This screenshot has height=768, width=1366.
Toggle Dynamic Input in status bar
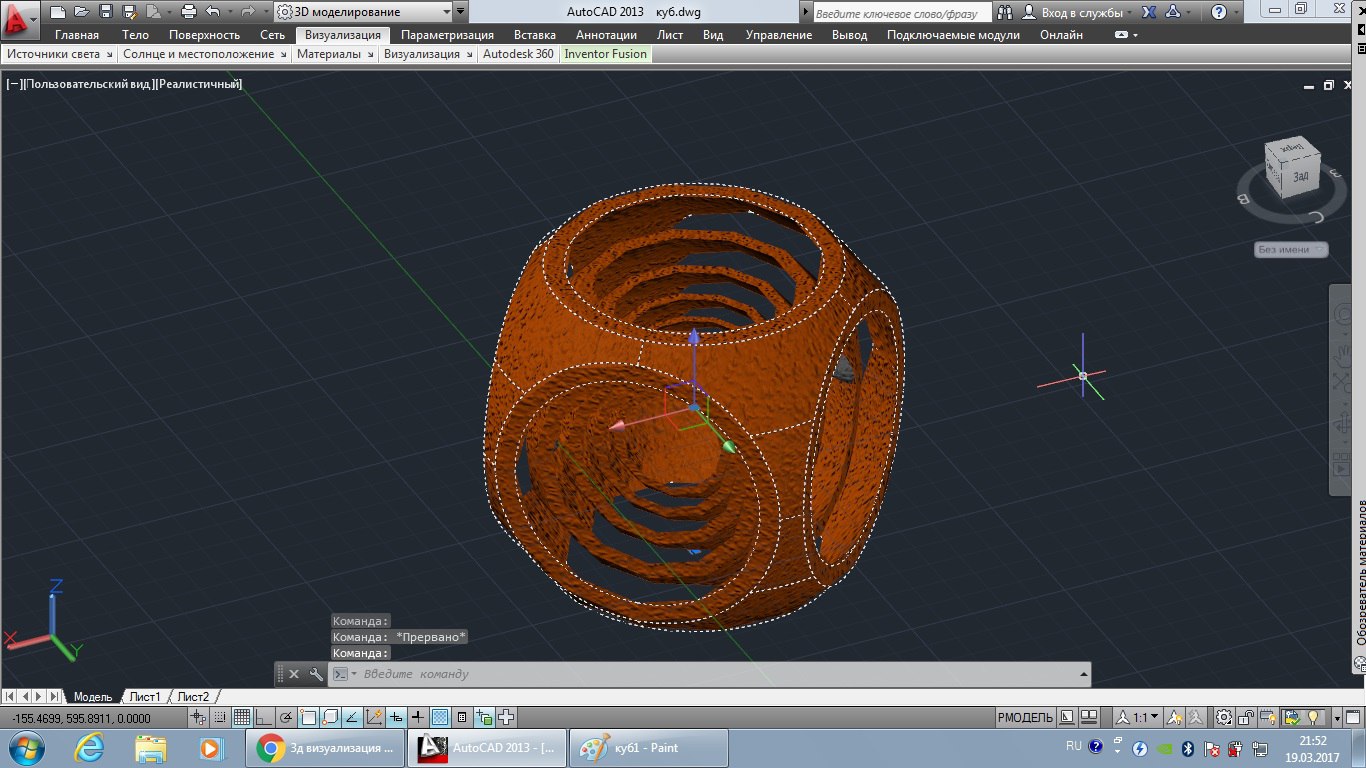pyautogui.click(x=395, y=717)
